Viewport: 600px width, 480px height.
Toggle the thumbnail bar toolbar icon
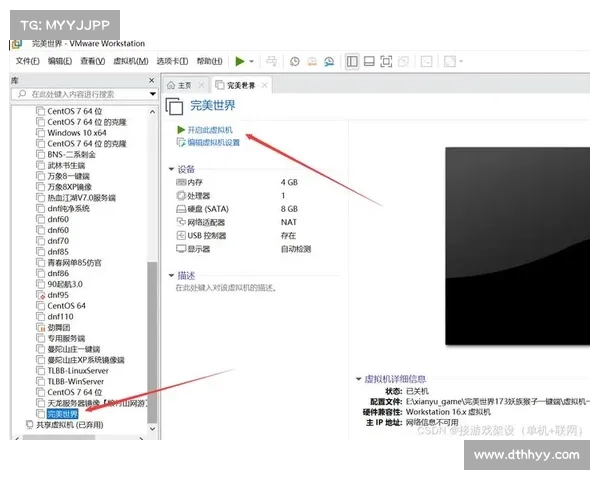[x=369, y=61]
